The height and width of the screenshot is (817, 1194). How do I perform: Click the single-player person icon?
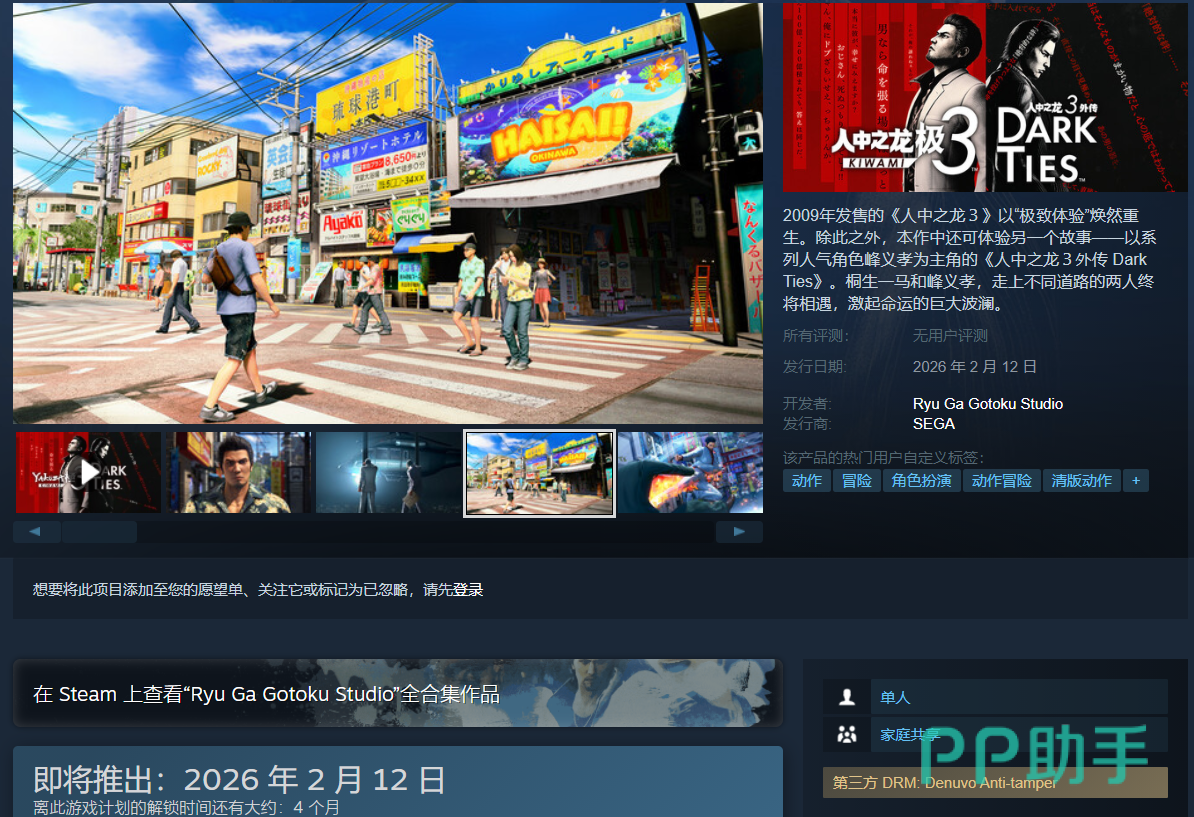click(847, 697)
